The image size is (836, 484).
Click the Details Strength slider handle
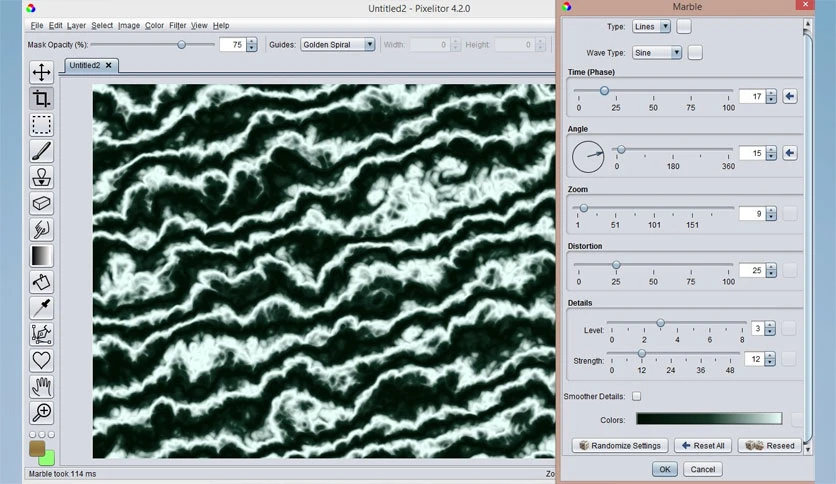(x=642, y=353)
